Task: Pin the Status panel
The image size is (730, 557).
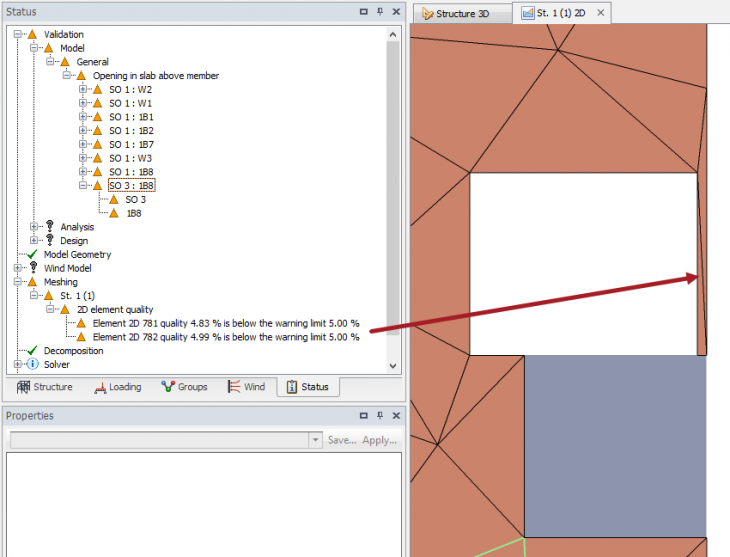Action: pyautogui.click(x=380, y=12)
